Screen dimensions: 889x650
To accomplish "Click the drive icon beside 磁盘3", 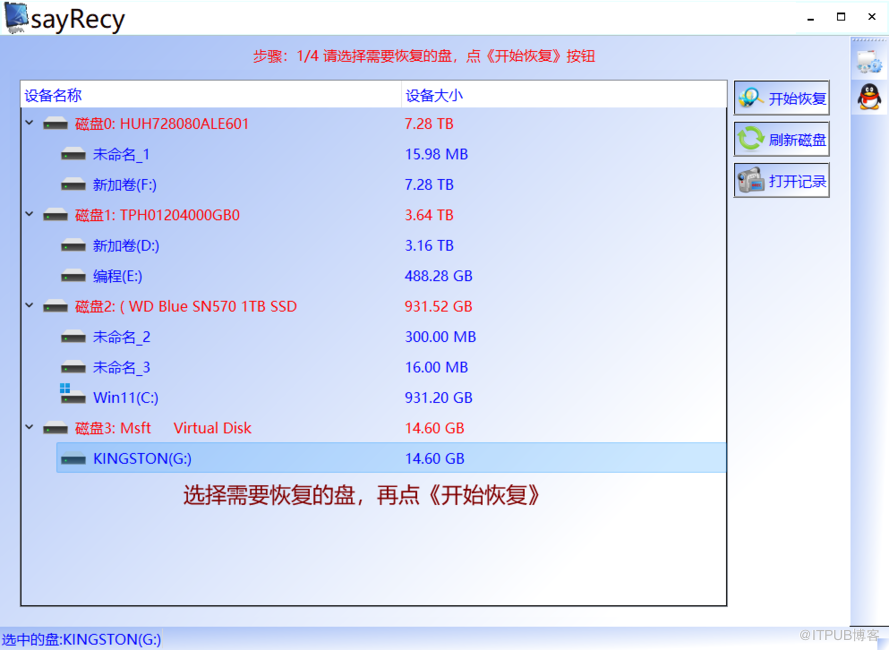I will pyautogui.click(x=56, y=428).
